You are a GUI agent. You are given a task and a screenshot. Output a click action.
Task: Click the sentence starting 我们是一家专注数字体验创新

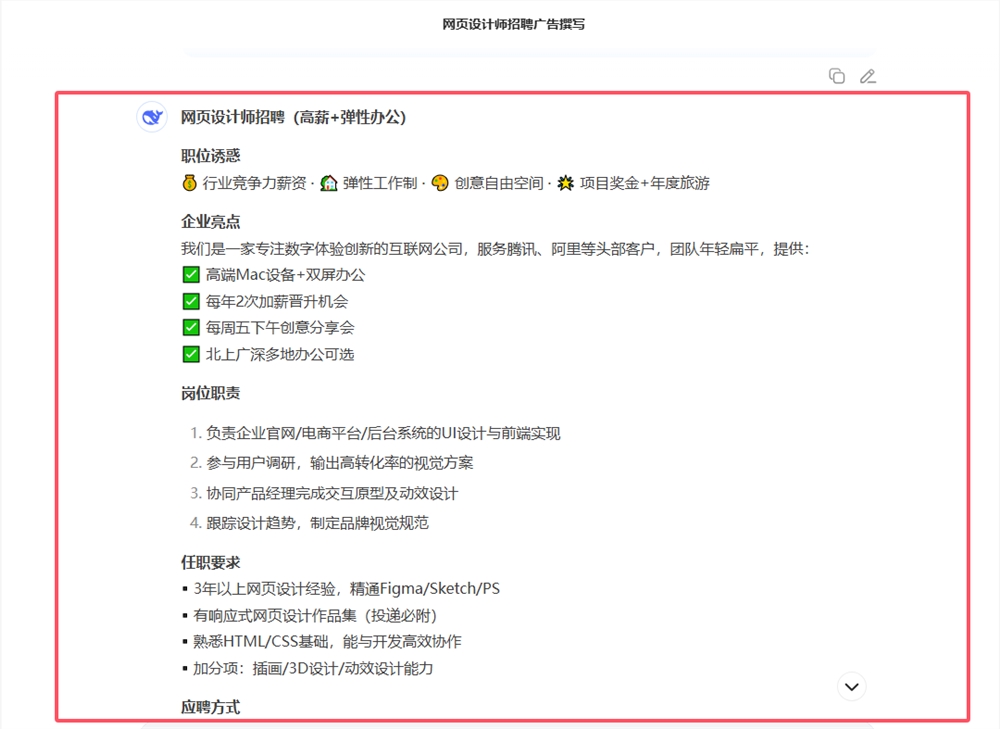(x=495, y=249)
